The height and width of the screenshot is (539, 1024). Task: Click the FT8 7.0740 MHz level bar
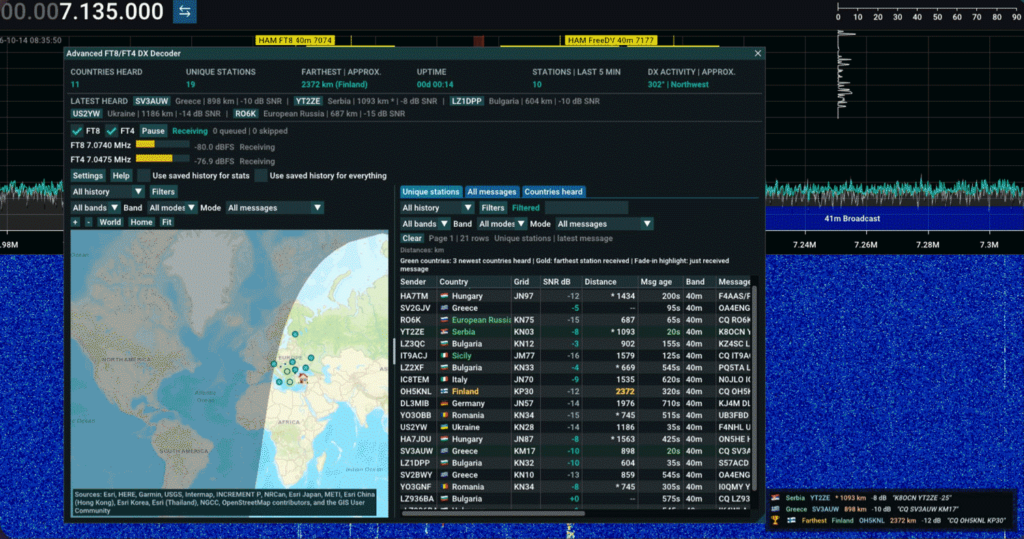(x=162, y=145)
